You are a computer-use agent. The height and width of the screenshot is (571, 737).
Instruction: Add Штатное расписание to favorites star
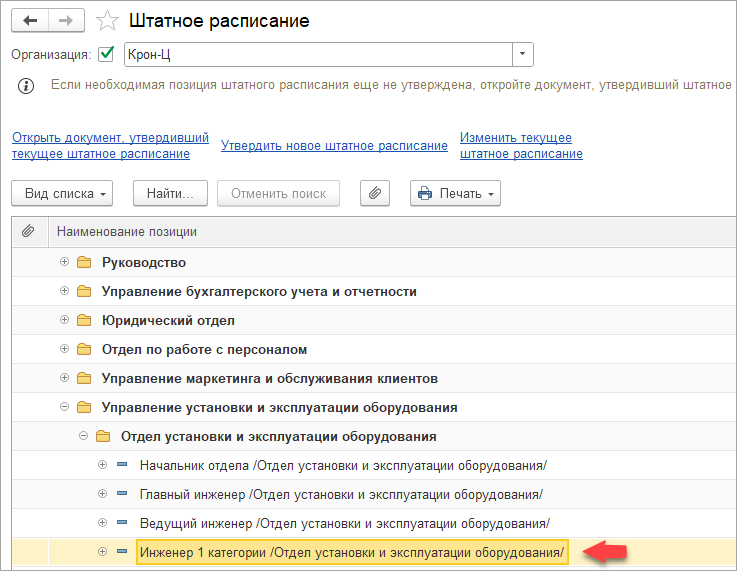pos(105,21)
